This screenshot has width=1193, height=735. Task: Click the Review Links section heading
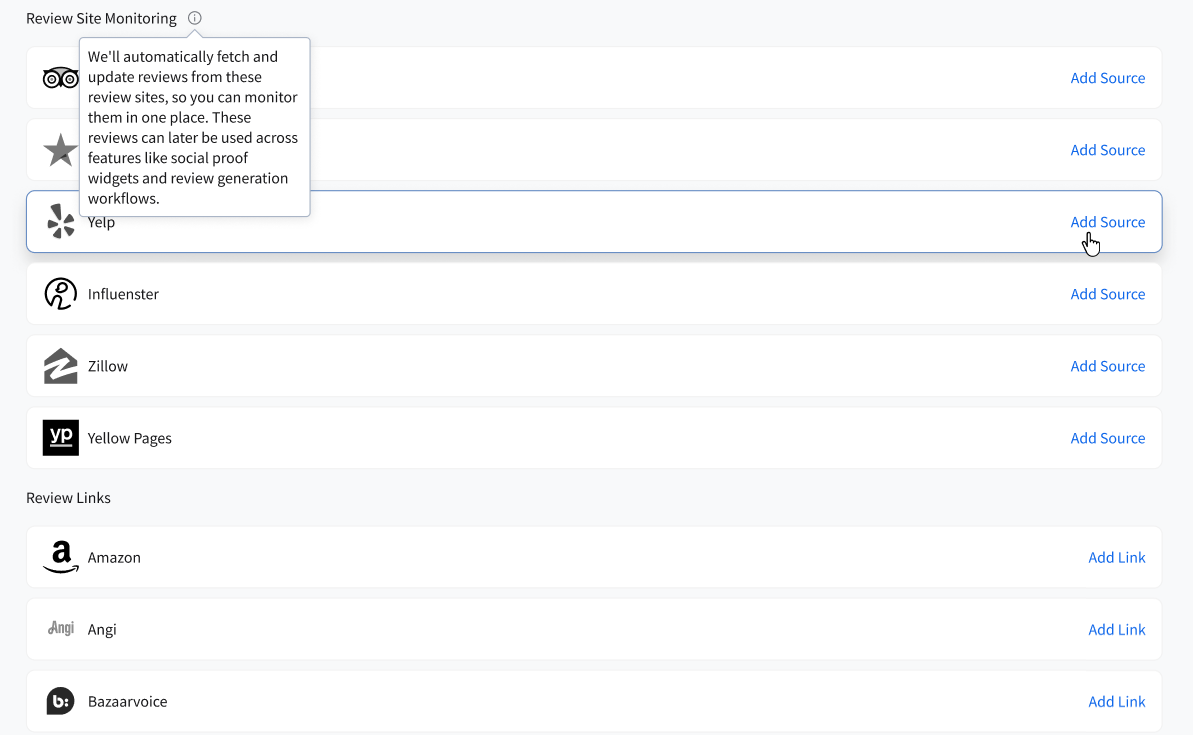coord(68,498)
